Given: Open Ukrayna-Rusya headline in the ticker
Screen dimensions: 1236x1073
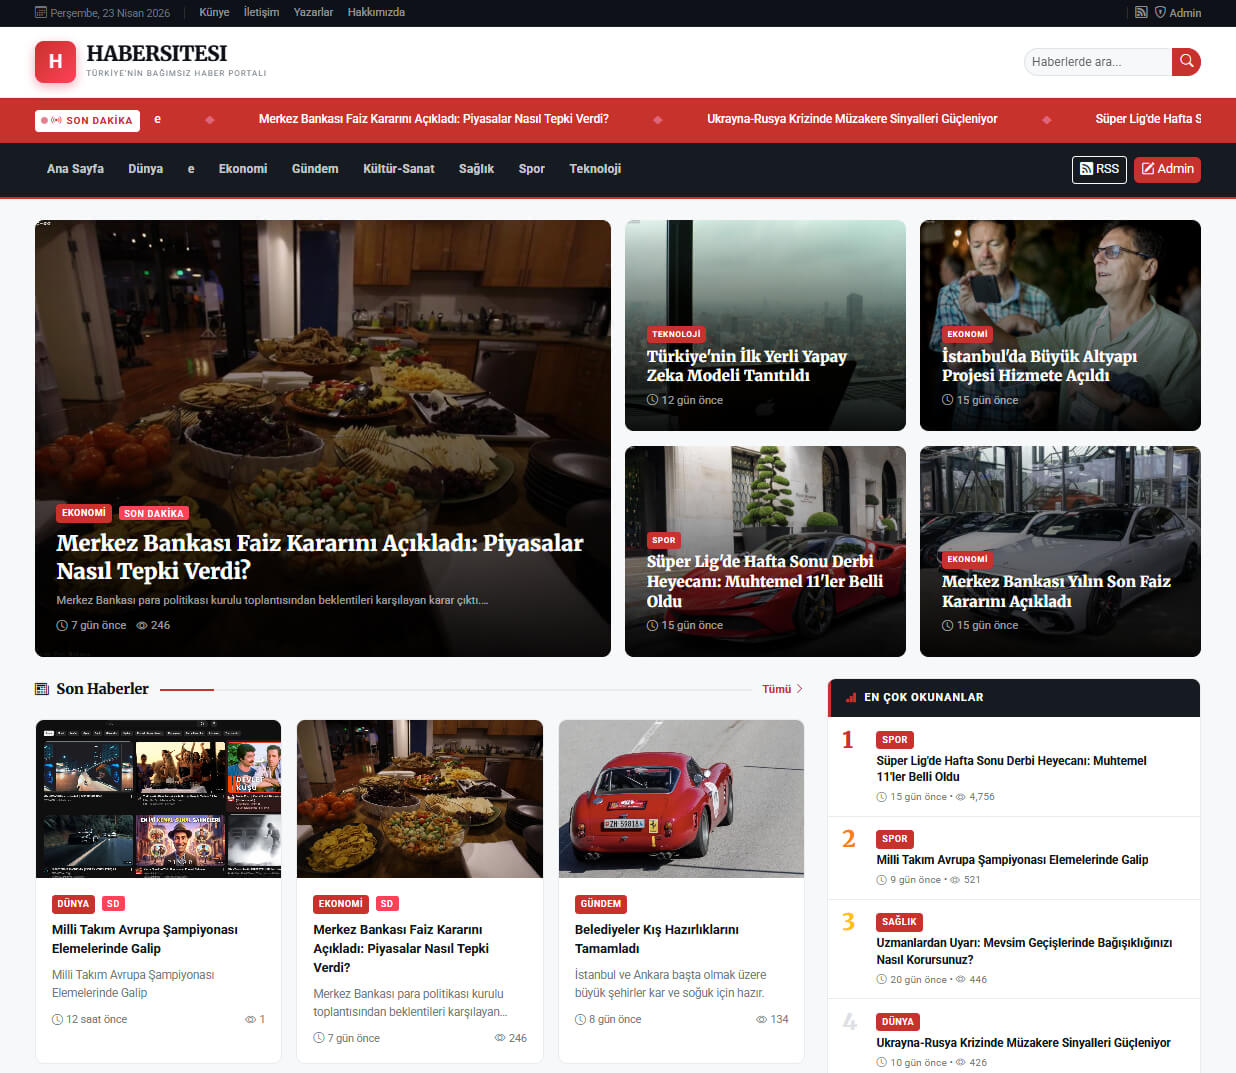Looking at the screenshot, I should tap(852, 119).
